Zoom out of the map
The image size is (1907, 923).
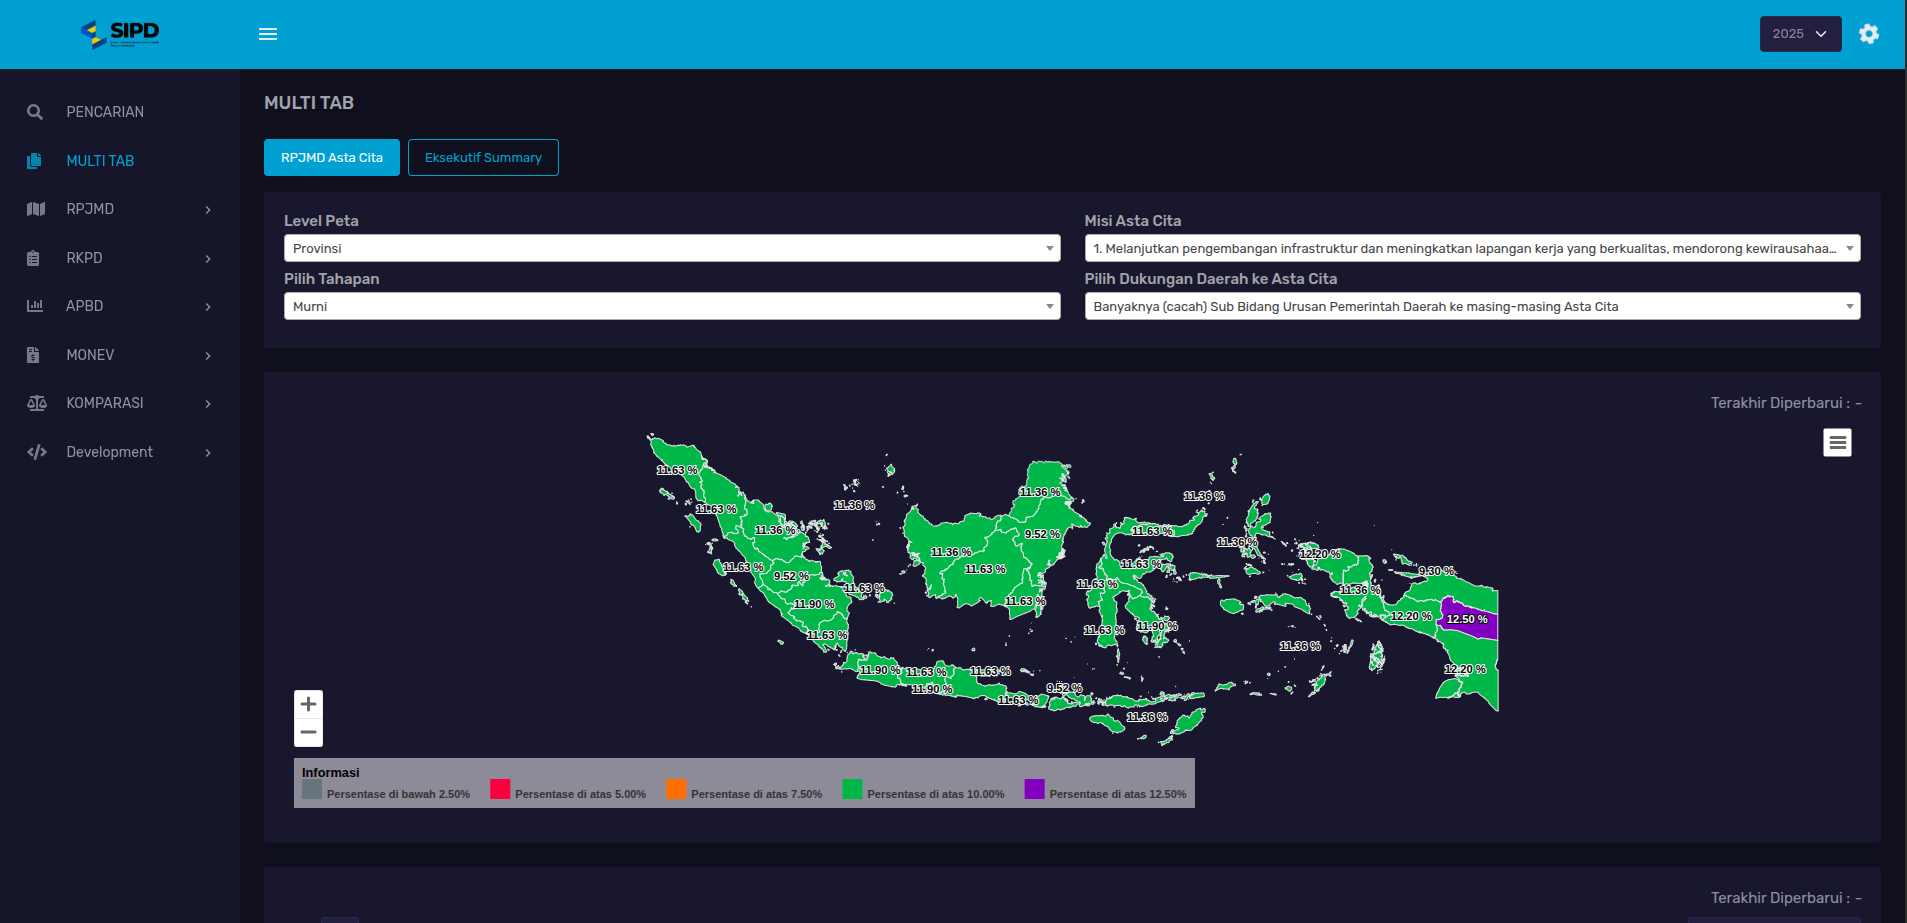click(x=308, y=733)
